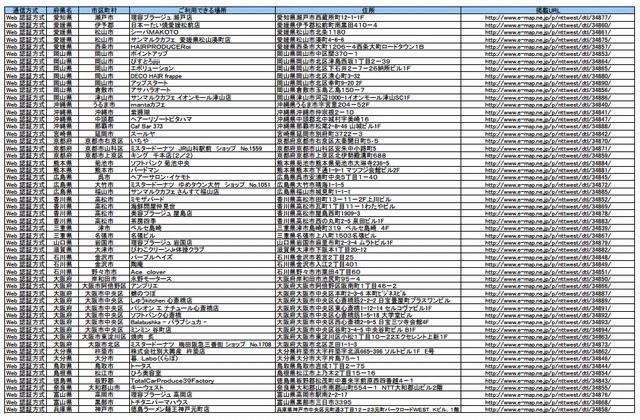Select the 理容プラージュ 岩国店 cell
Image resolution: width=640 pixels, height=420 pixels.
(202, 243)
